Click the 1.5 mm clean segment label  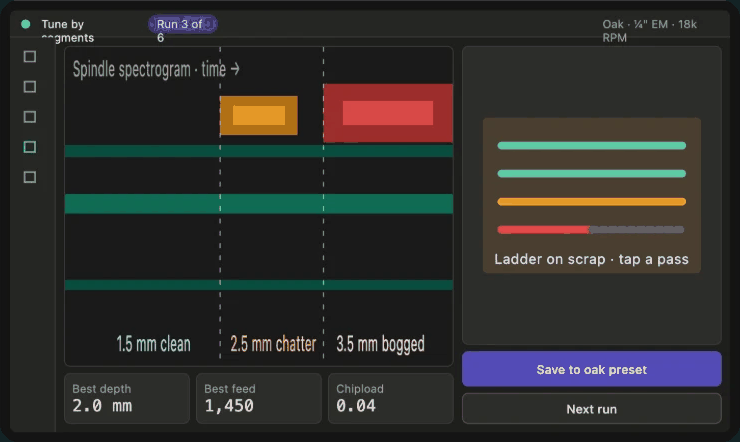click(153, 344)
